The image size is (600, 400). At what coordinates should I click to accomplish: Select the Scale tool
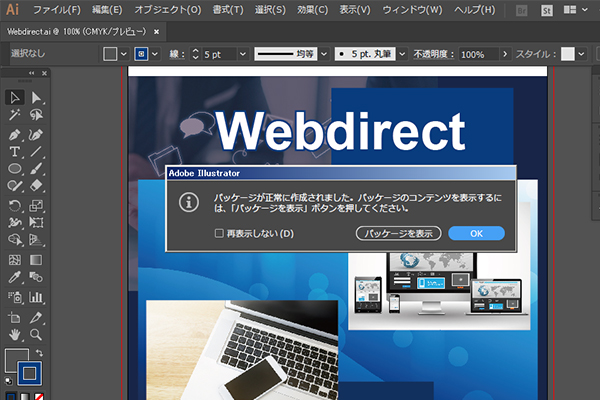pyautogui.click(x=36, y=206)
